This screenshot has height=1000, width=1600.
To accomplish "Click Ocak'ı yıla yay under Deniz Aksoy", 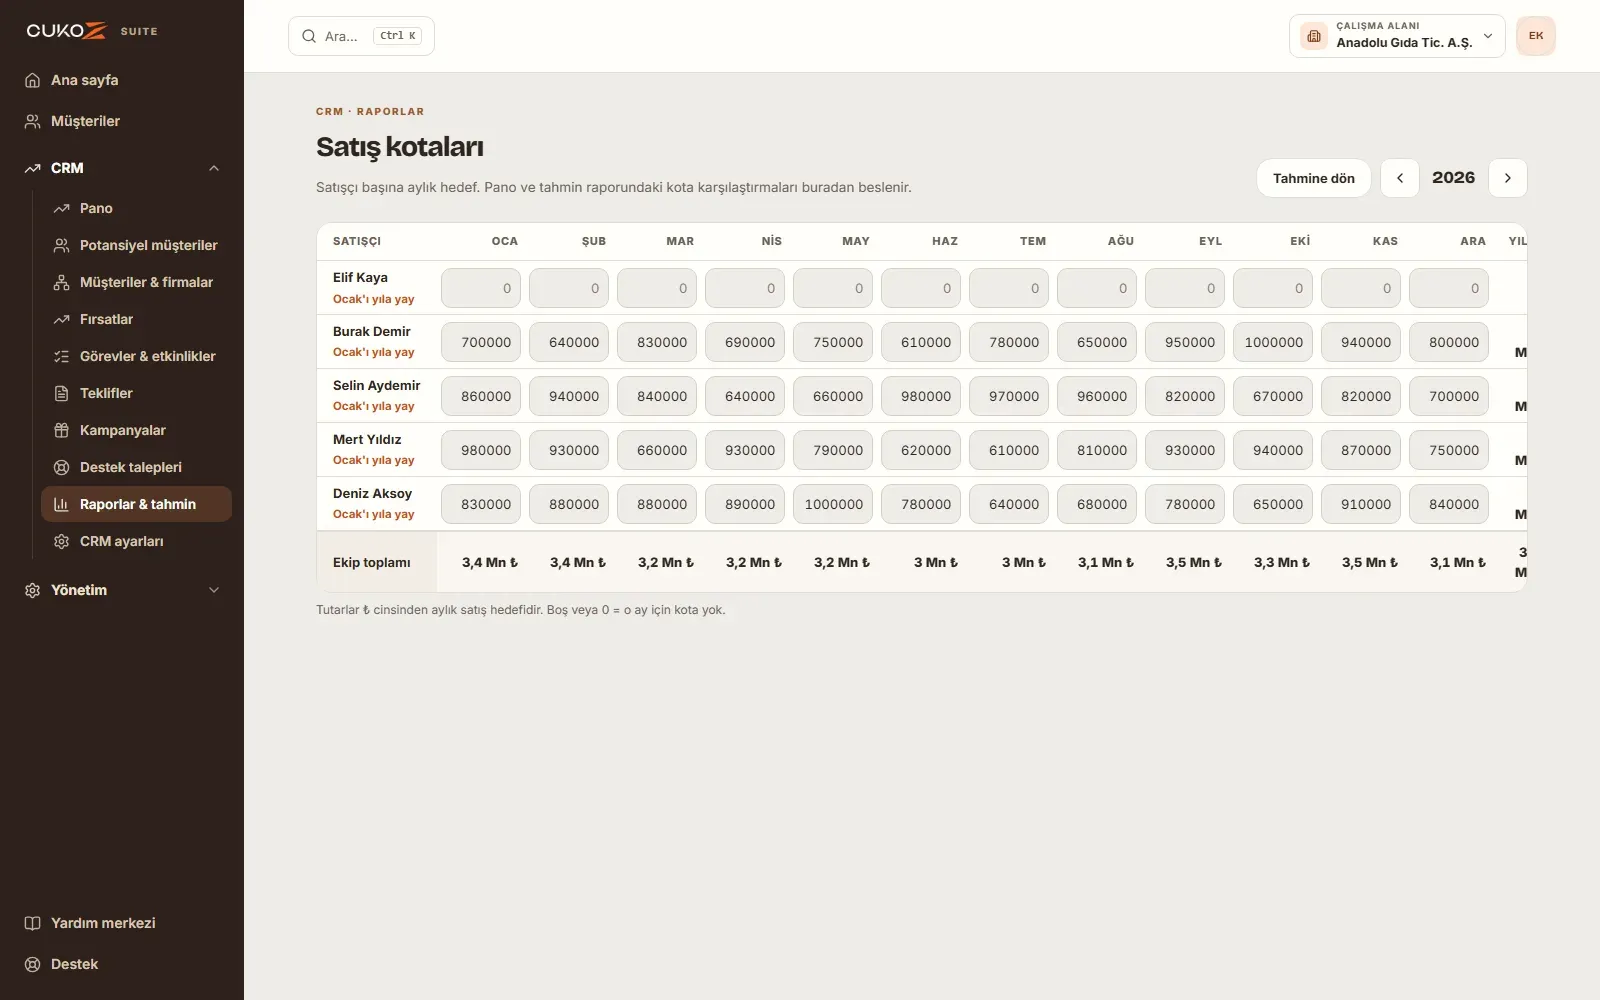I will [373, 514].
